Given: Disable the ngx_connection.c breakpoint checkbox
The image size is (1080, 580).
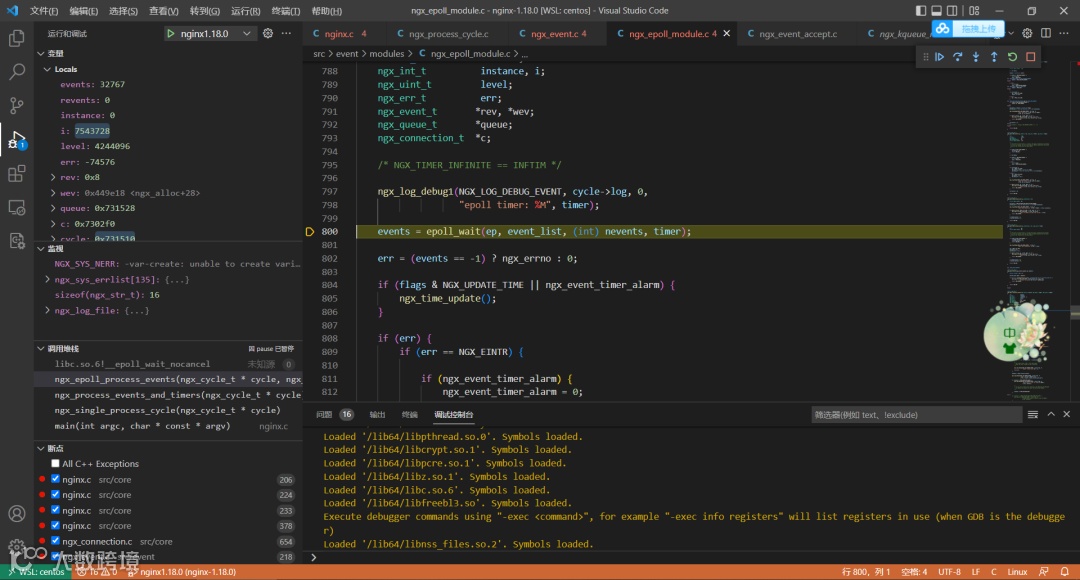Looking at the screenshot, I should [x=56, y=541].
